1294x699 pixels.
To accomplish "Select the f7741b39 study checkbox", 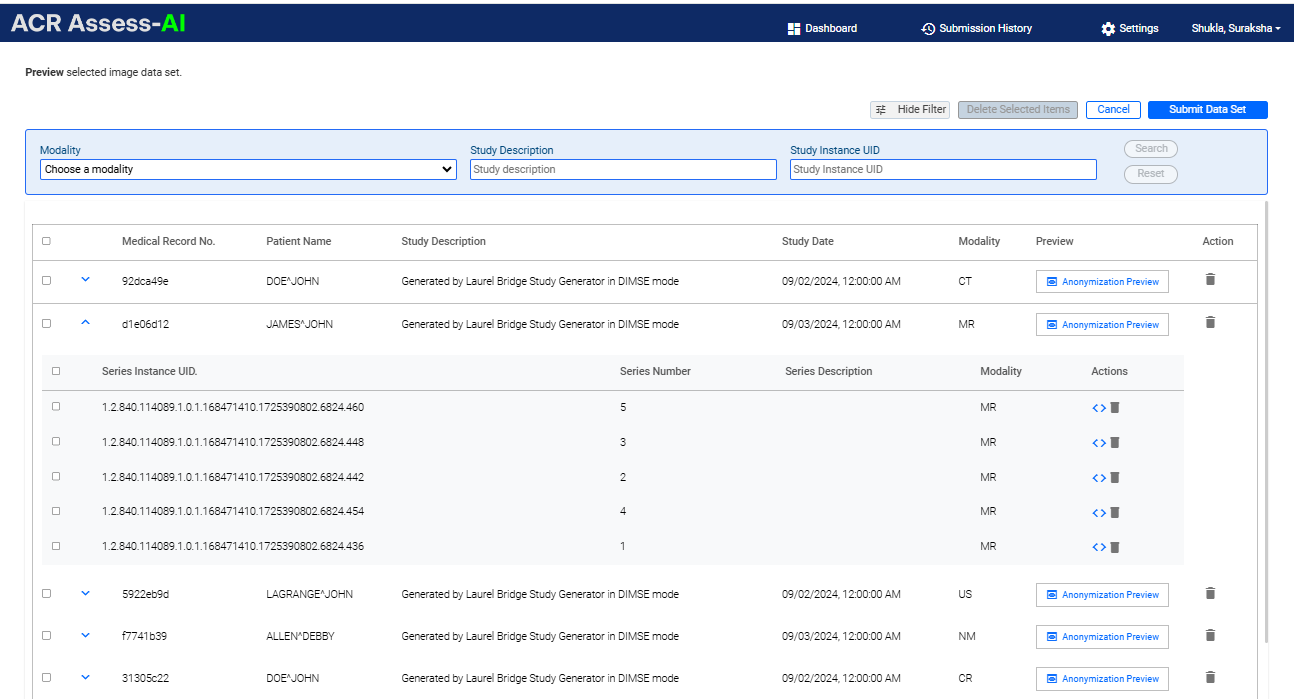I will pyautogui.click(x=47, y=635).
